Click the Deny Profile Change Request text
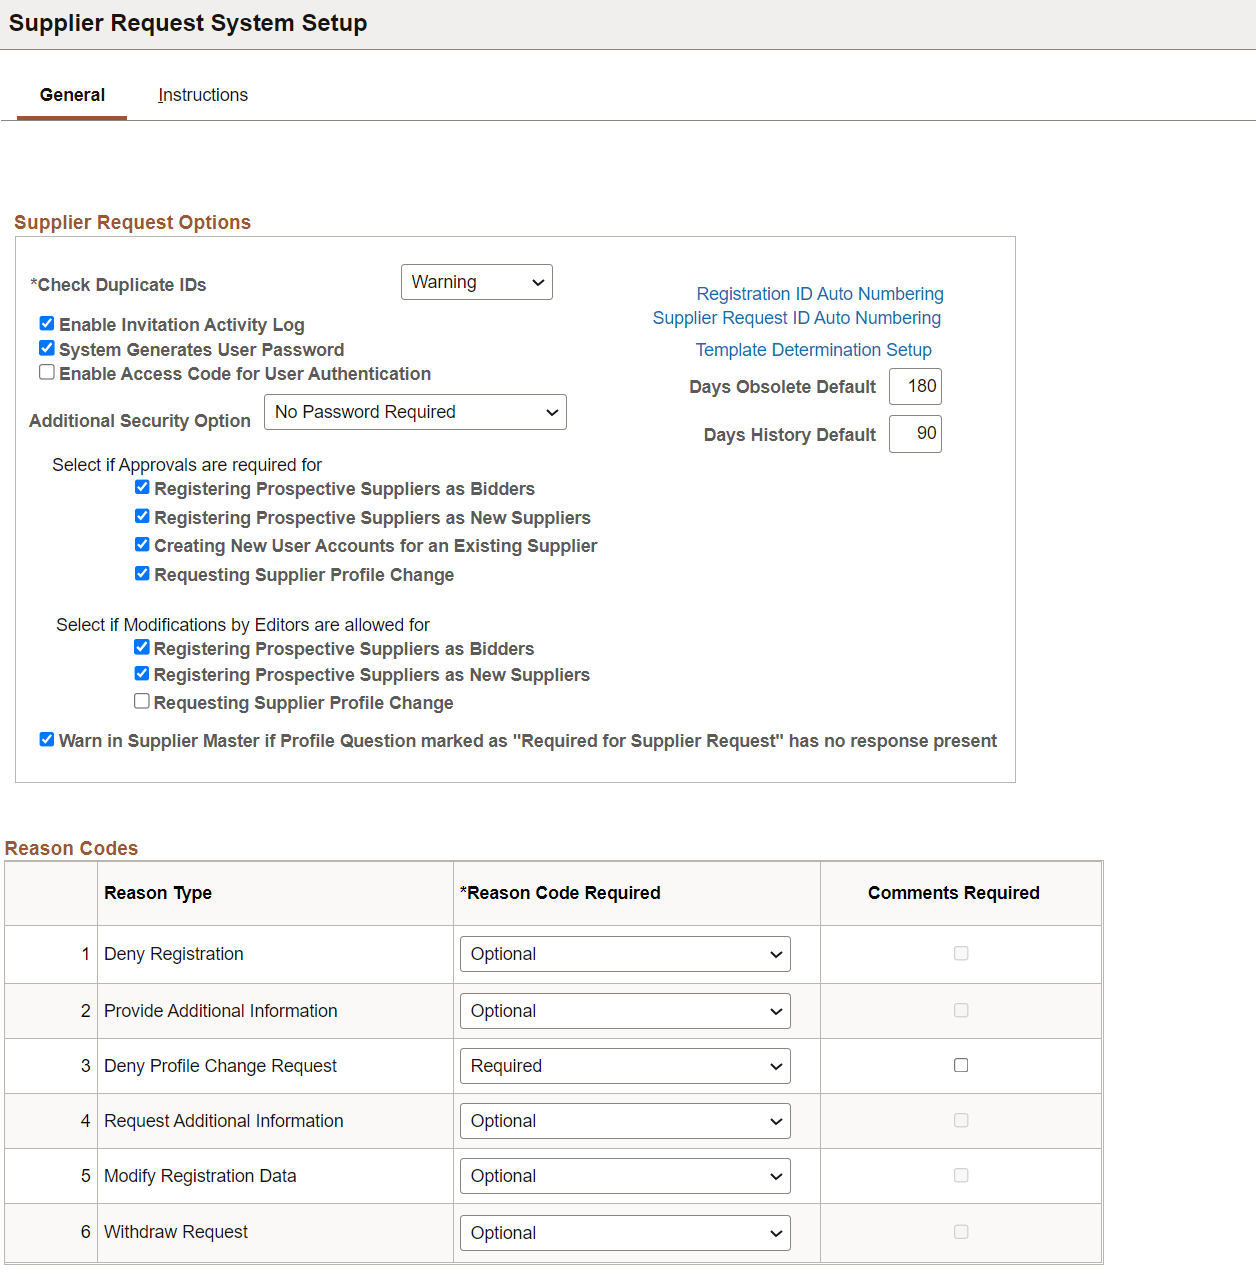Viewport: 1256px width, 1283px height. (x=220, y=1066)
